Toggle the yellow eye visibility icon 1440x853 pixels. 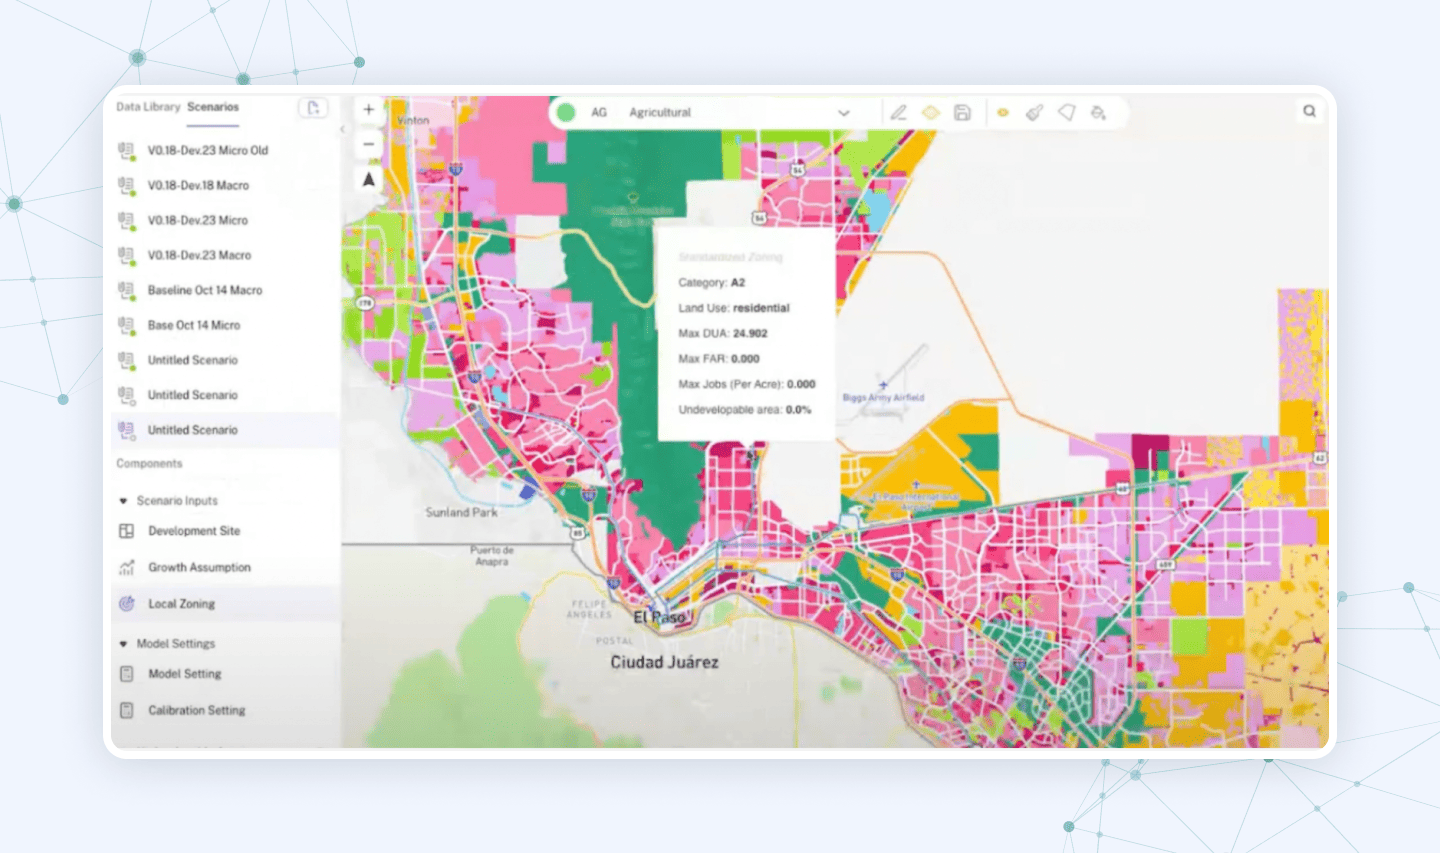[1003, 113]
